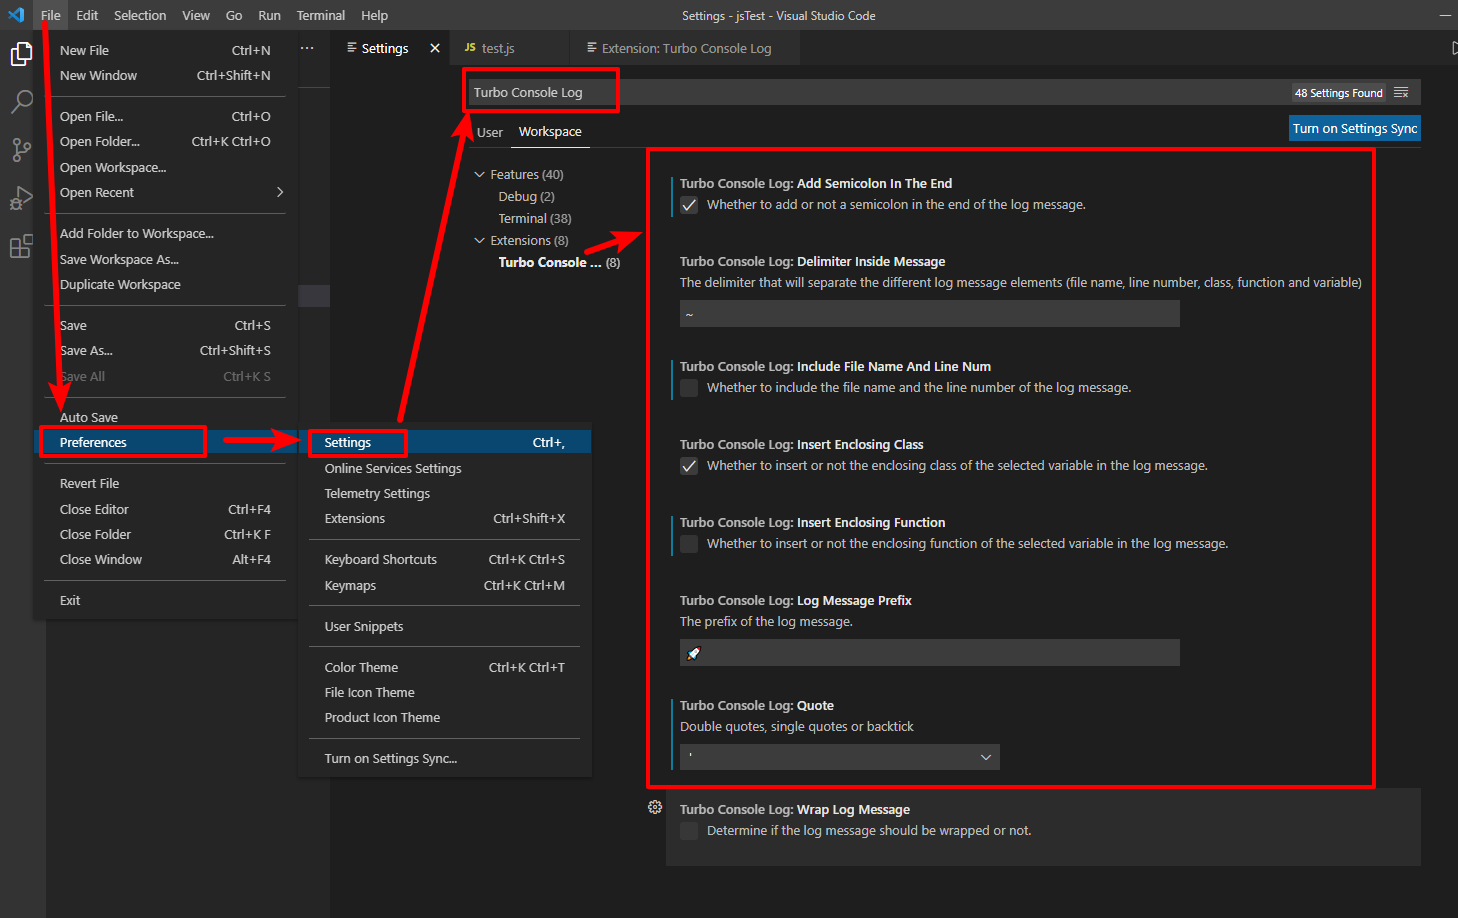This screenshot has height=918, width=1458.
Task: Open the Extensions view in activity bar
Action: (21, 246)
